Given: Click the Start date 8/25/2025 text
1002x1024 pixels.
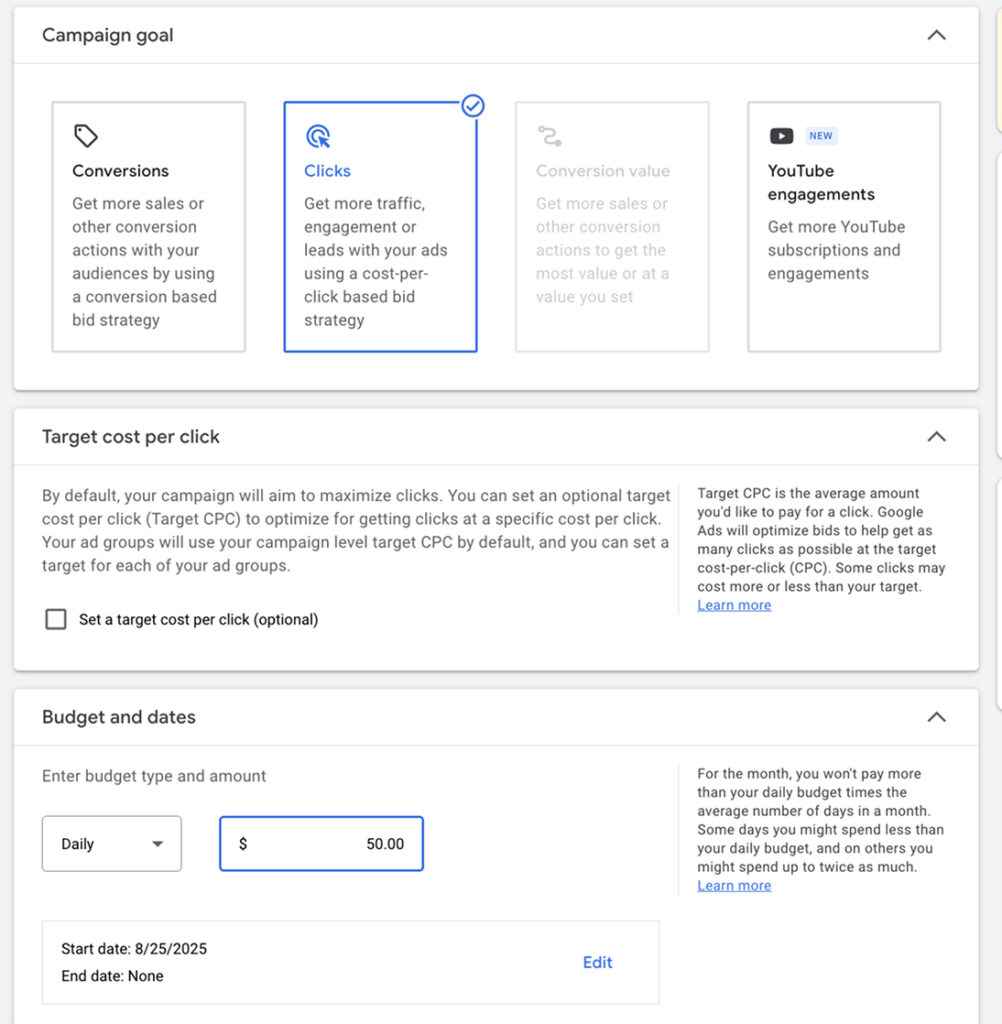Looking at the screenshot, I should (x=134, y=949).
